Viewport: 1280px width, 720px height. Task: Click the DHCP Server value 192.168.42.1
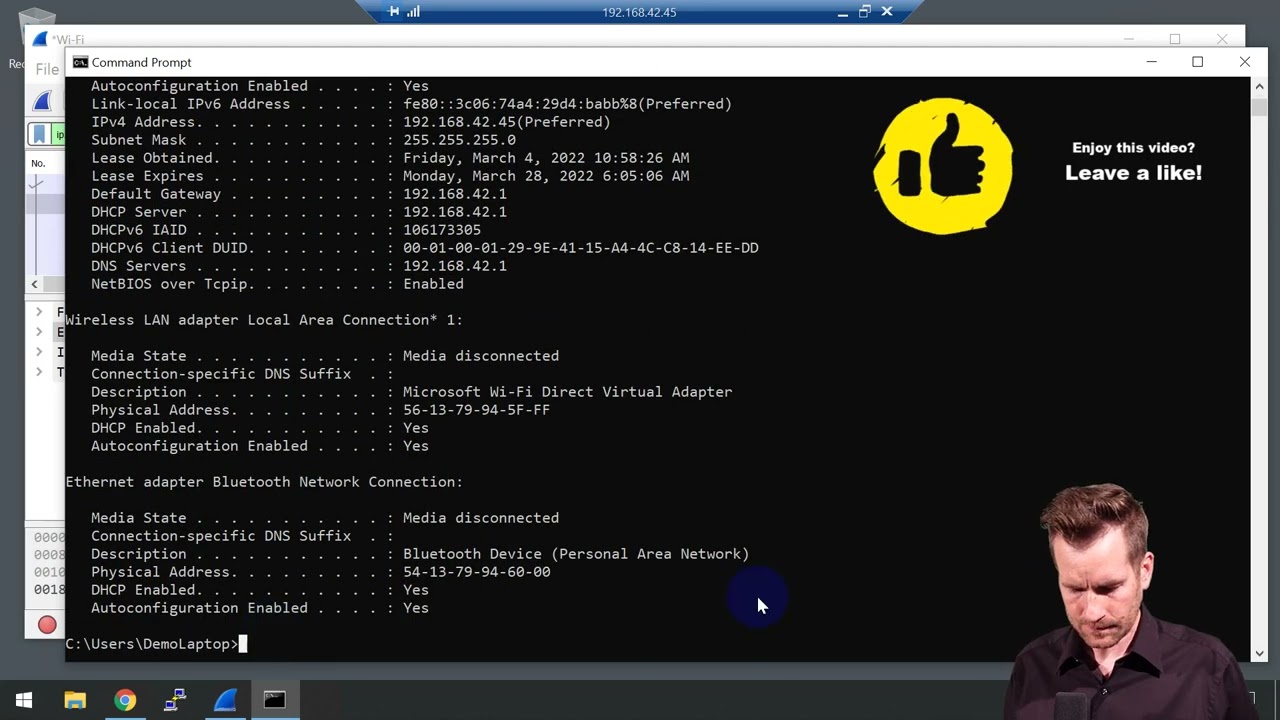[455, 212]
